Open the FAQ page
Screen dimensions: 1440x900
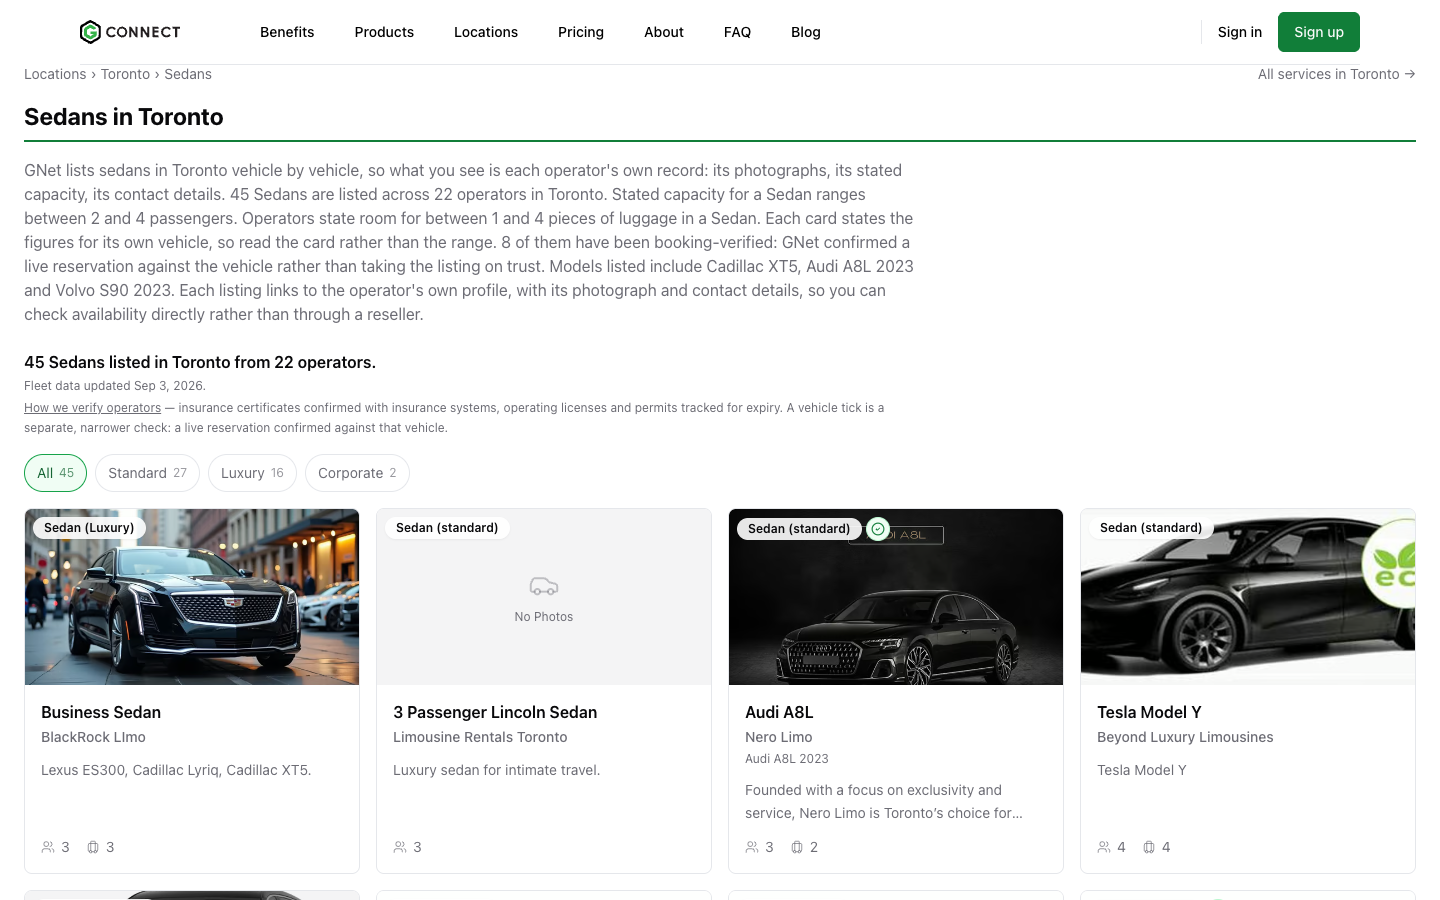737,32
